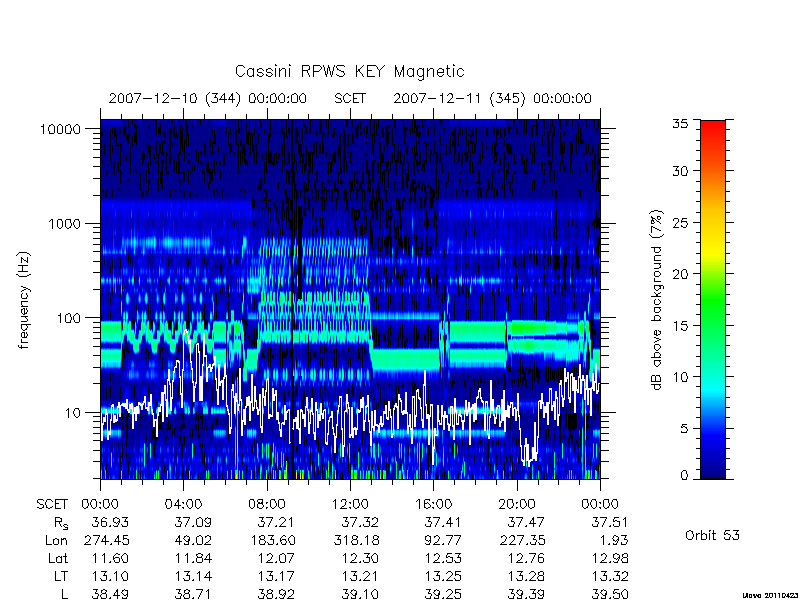Select the LT value 13.32
800x600 pixels.
pyautogui.click(x=610, y=576)
